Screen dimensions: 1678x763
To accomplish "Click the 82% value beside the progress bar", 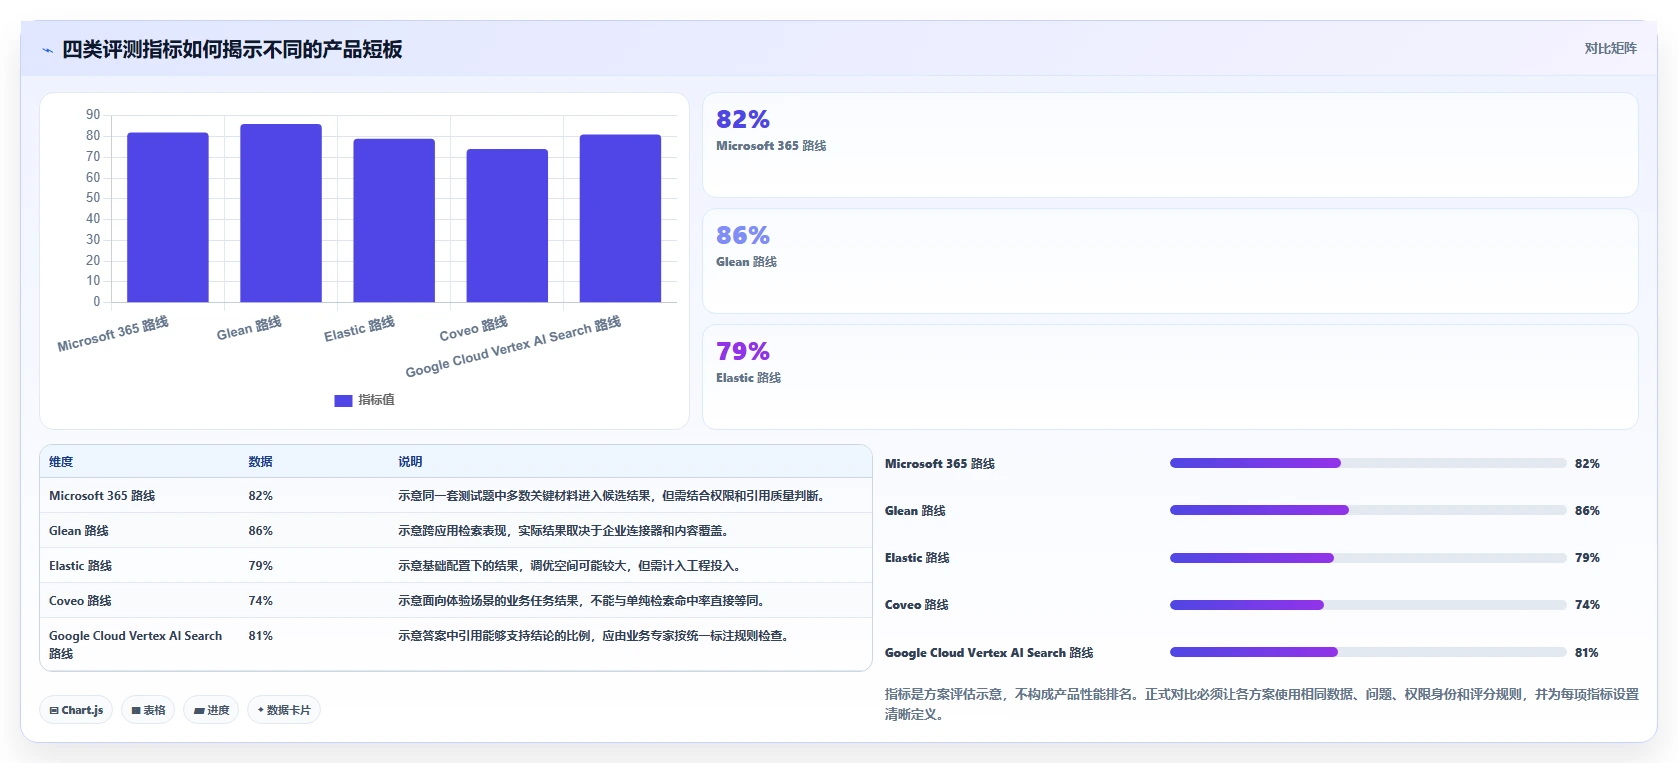I will (1587, 464).
